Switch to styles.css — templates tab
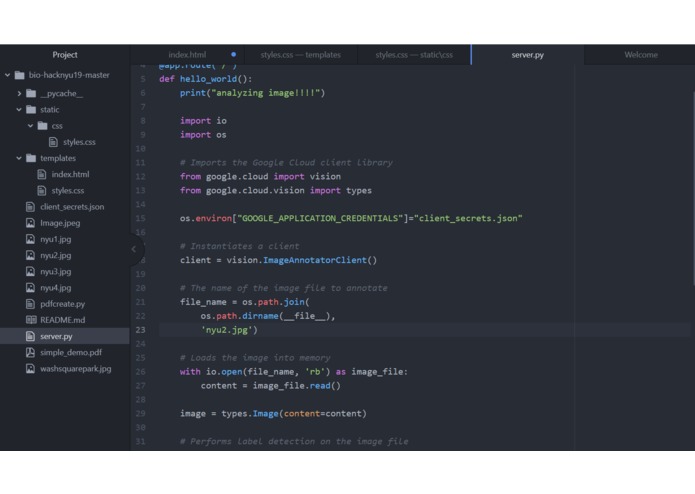Screen dimensions: 695x494 pos(301,55)
